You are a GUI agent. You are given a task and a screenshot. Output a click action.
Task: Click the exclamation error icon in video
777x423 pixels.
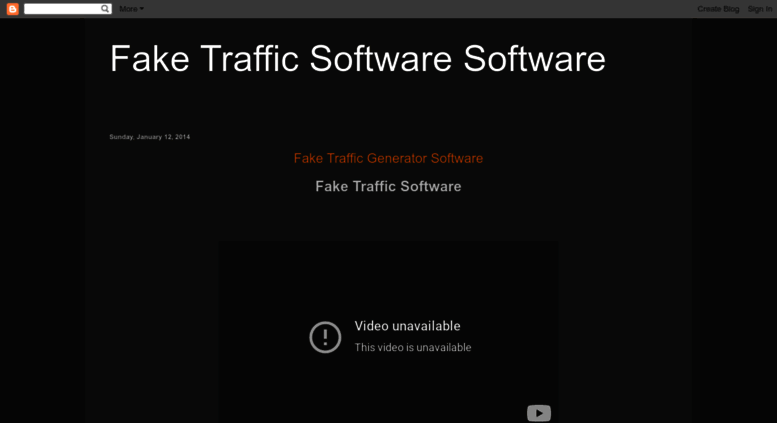[x=325, y=337]
